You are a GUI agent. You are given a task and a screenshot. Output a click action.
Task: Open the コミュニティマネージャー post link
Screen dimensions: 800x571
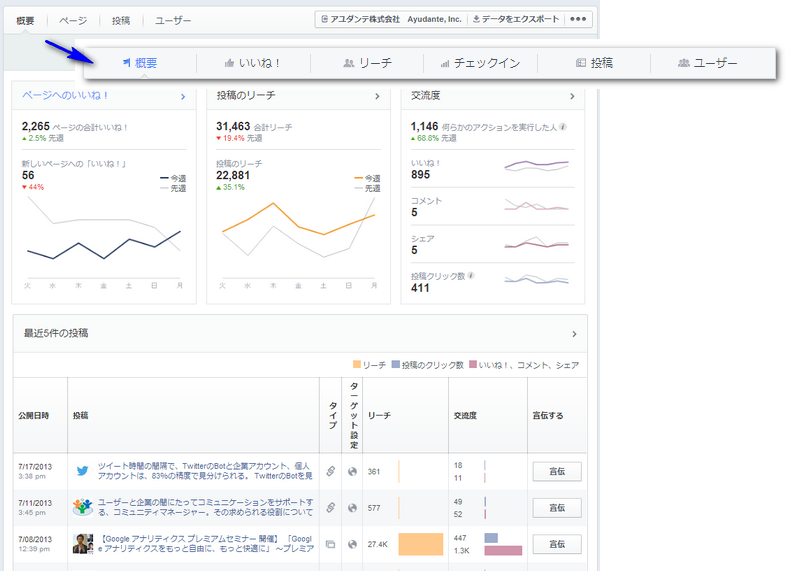pos(205,507)
